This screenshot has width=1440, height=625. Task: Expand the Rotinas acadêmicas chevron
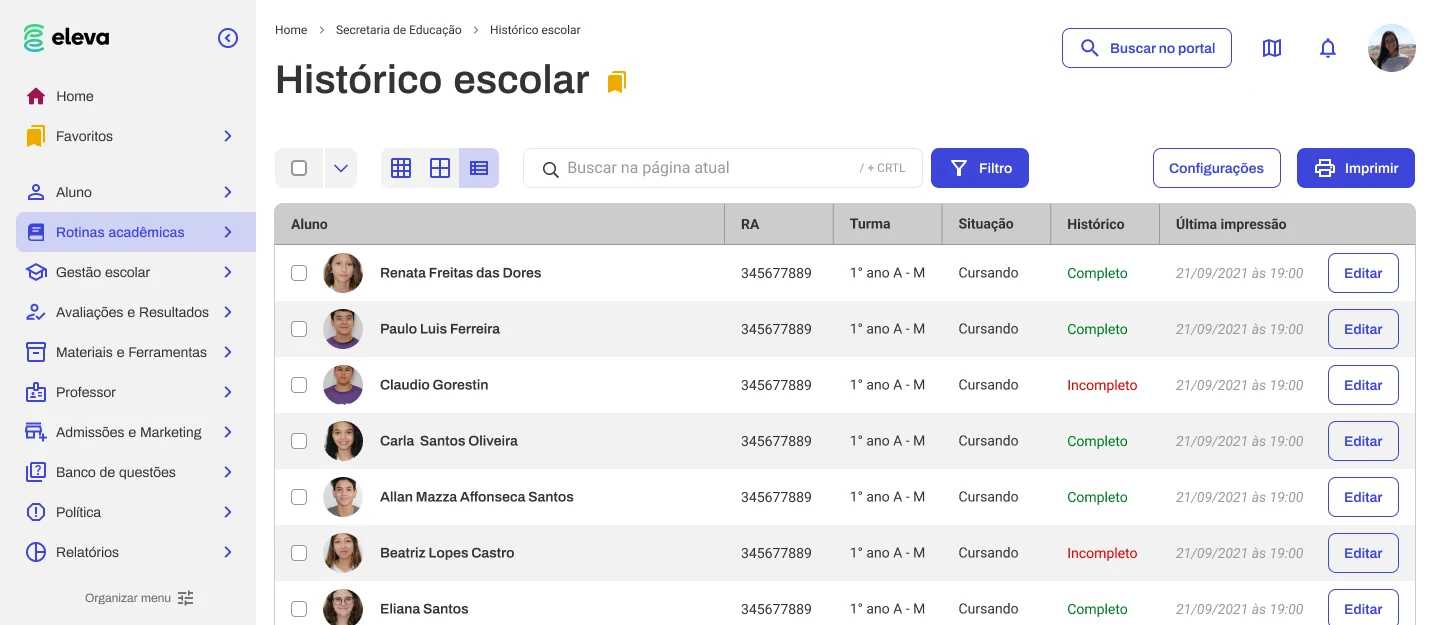click(x=228, y=232)
